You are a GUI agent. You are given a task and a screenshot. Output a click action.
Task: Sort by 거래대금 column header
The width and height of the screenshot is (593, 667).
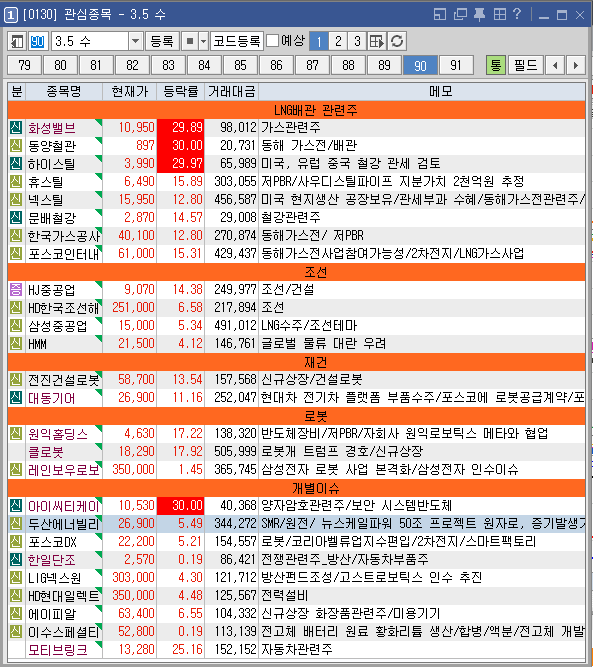[231, 91]
